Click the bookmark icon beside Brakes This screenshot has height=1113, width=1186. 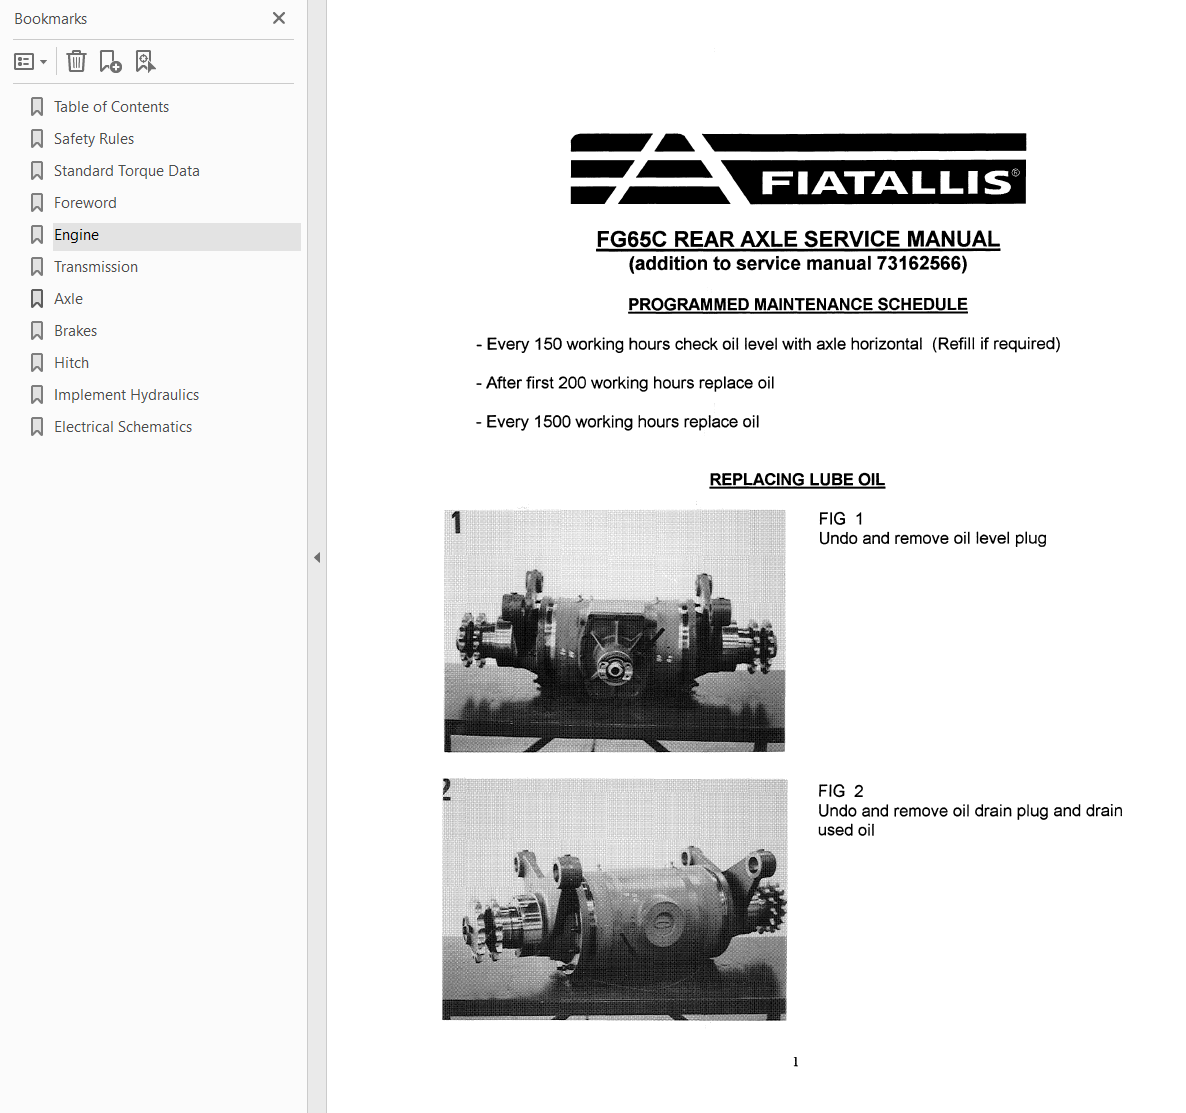pyautogui.click(x=36, y=331)
